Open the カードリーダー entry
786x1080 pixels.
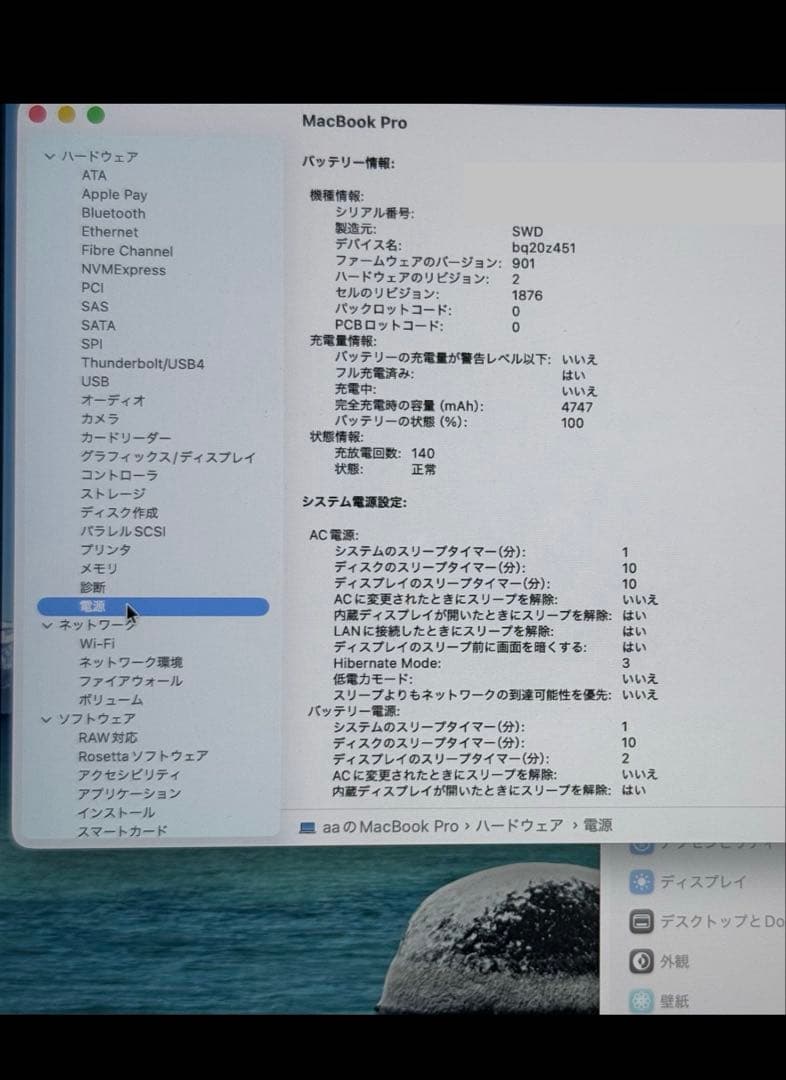(x=125, y=437)
